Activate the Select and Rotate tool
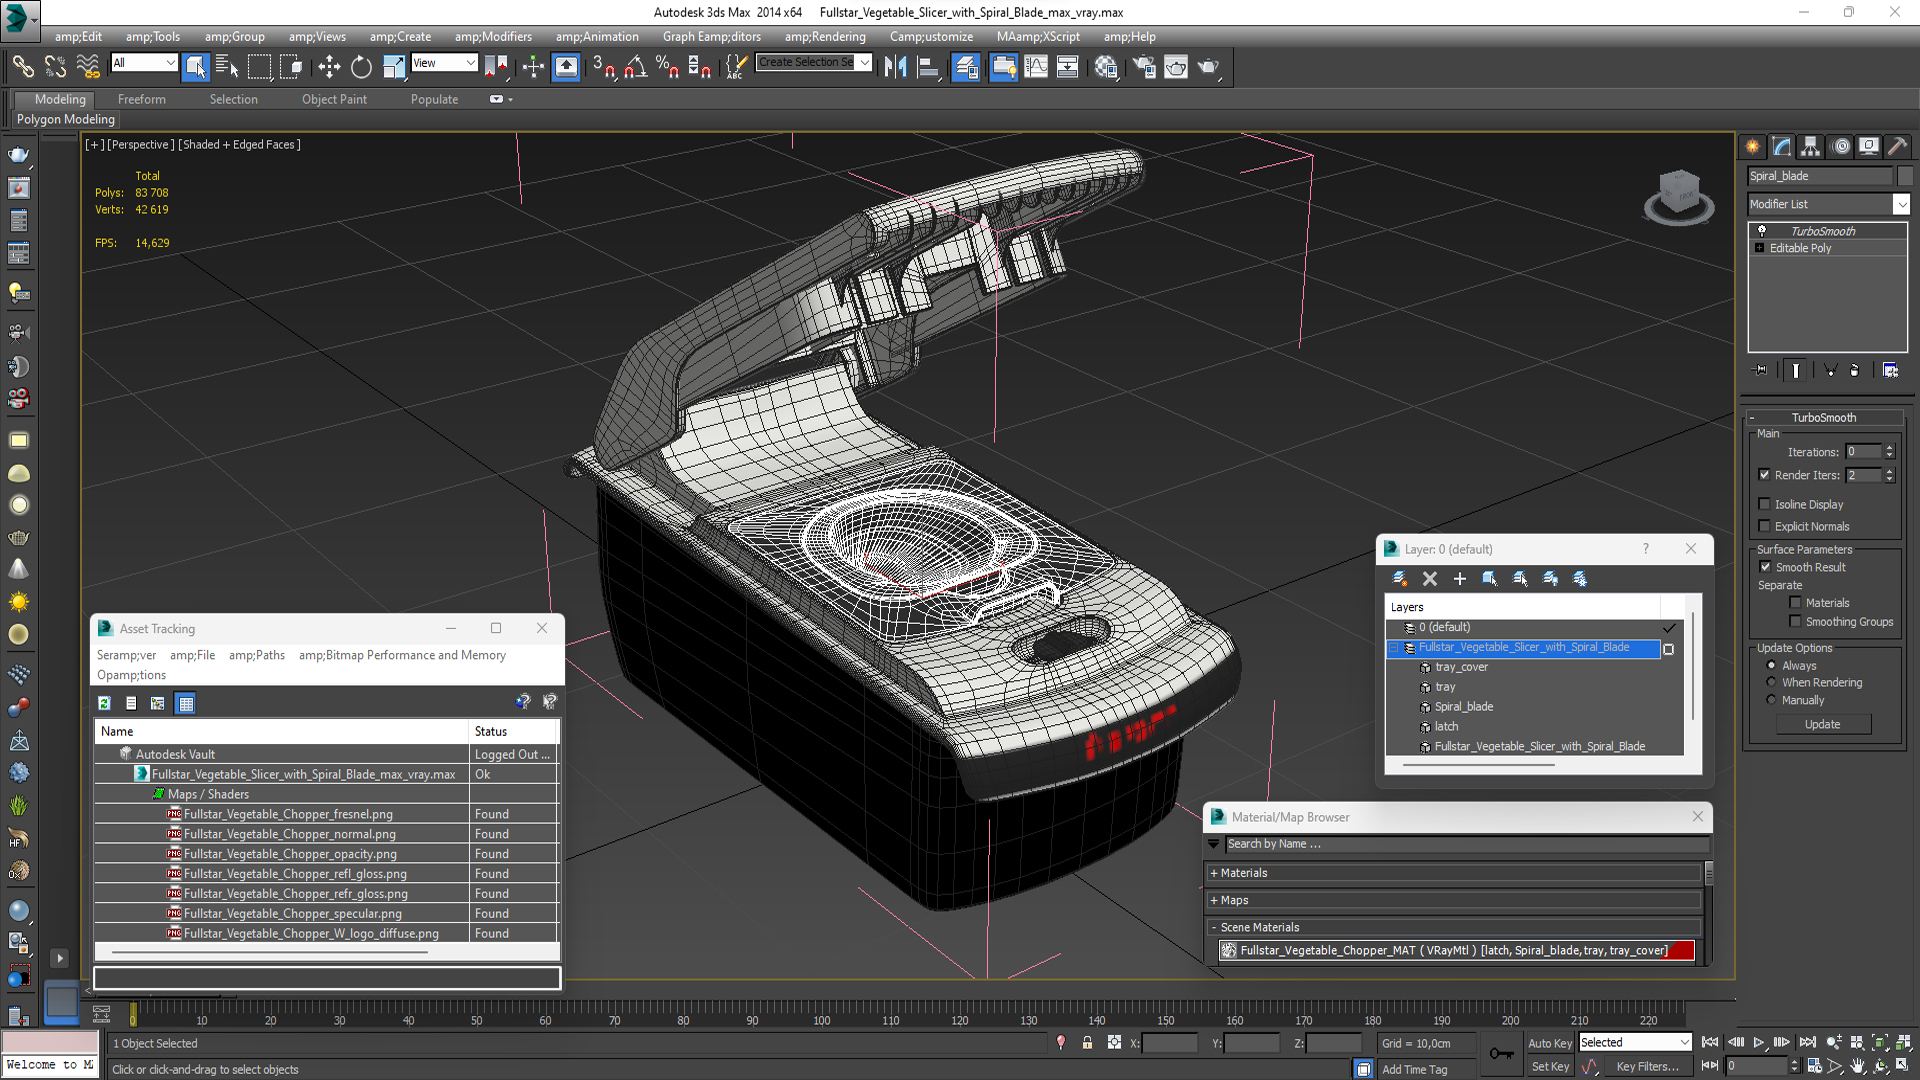Image resolution: width=1920 pixels, height=1080 pixels. 361,67
